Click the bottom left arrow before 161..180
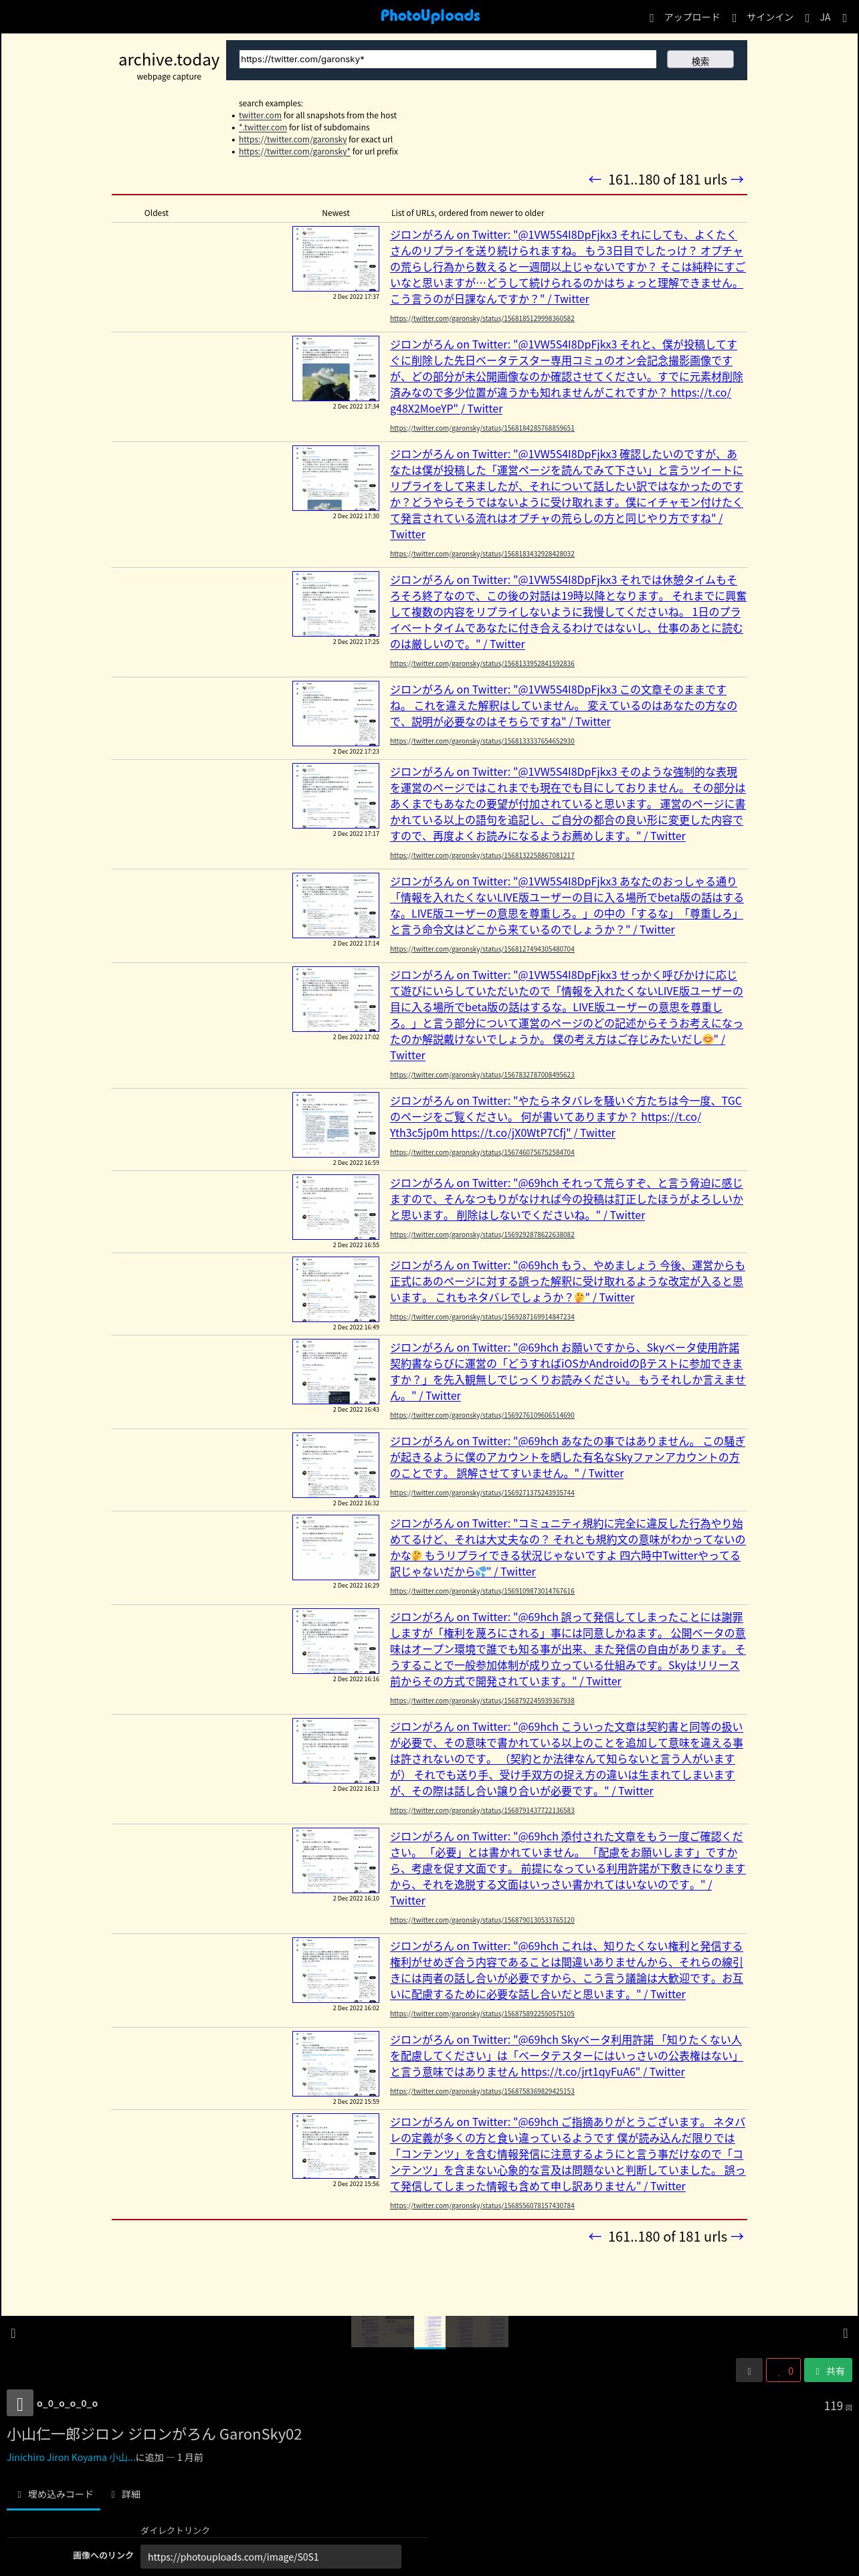This screenshot has width=859, height=2576. pos(595,2237)
